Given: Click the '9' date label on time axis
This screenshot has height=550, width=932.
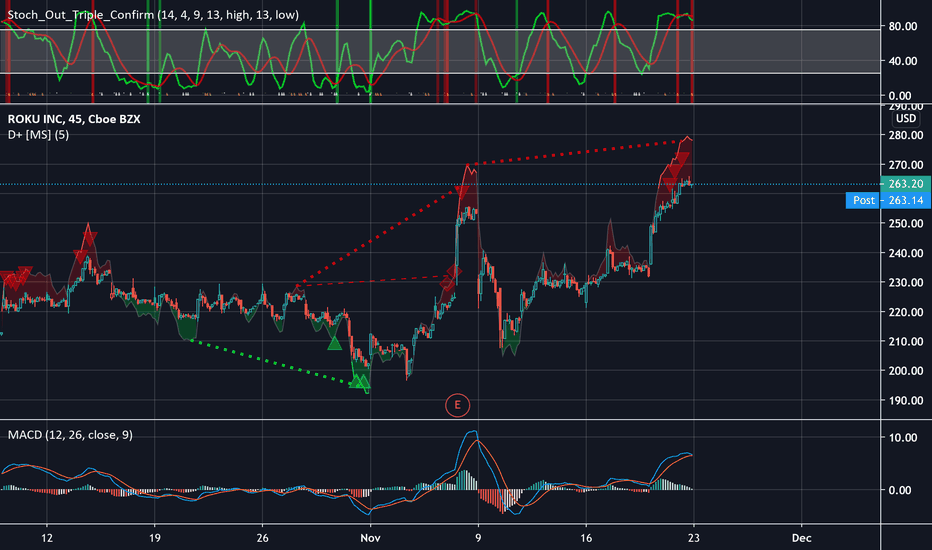Looking at the screenshot, I should pyautogui.click(x=478, y=538).
